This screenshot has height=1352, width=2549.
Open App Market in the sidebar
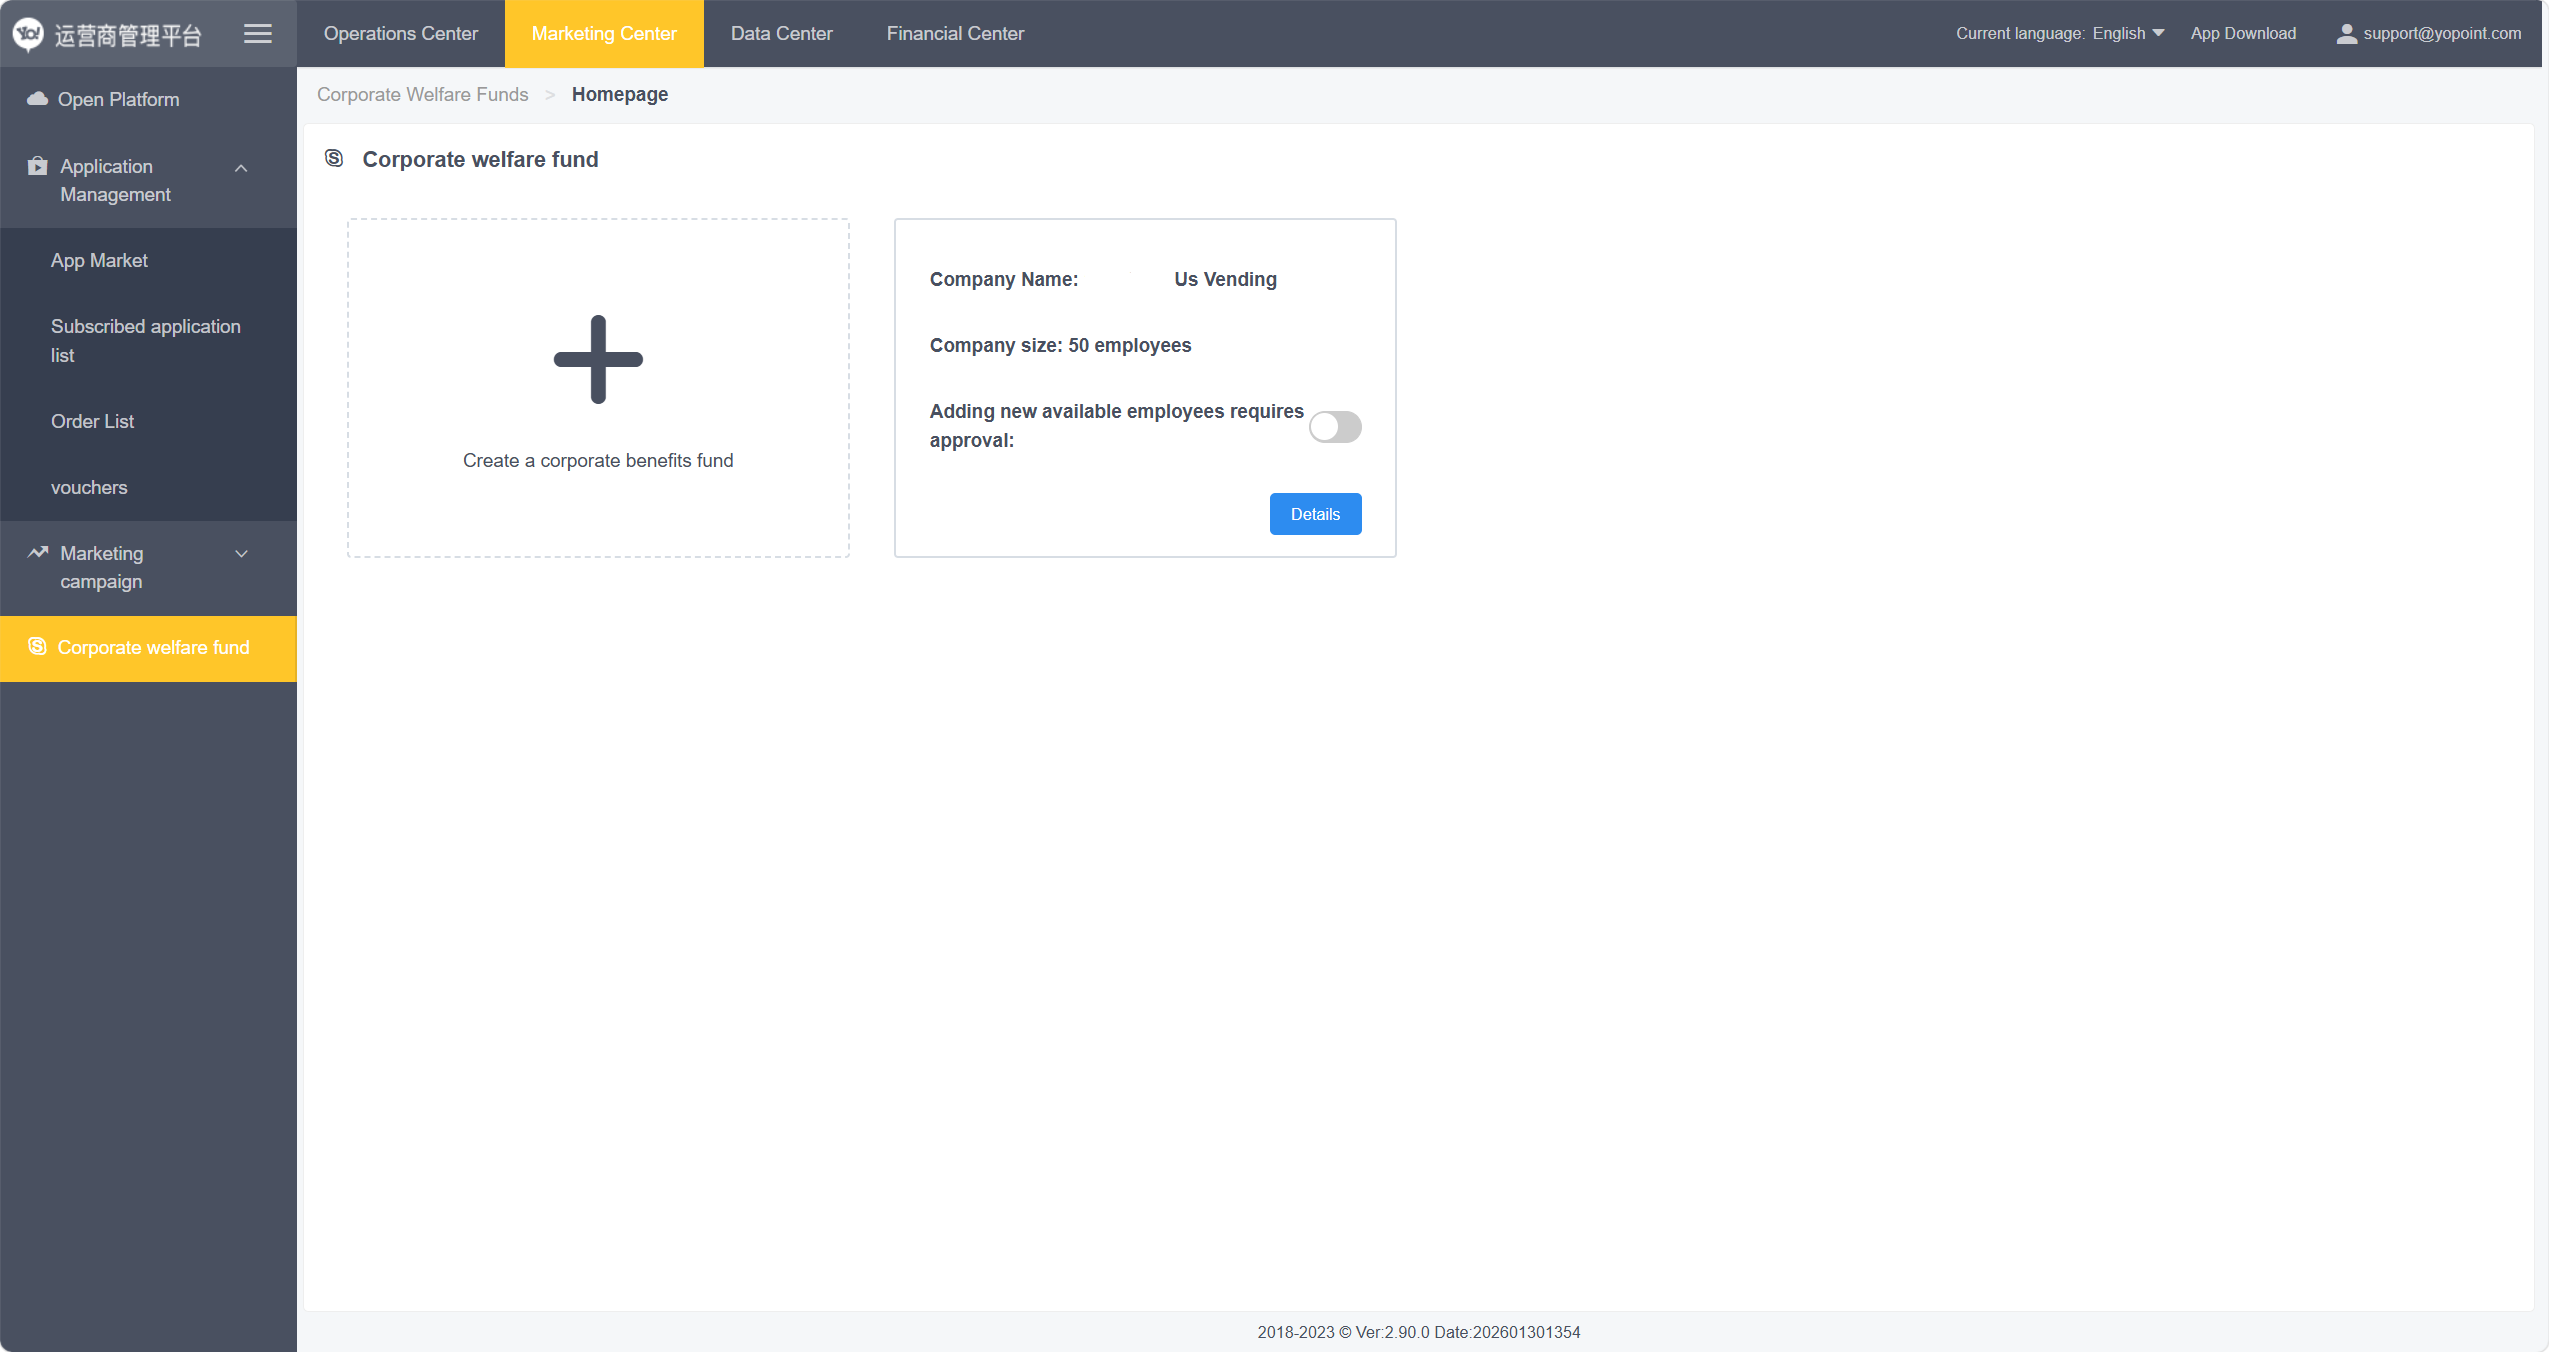pyautogui.click(x=148, y=261)
